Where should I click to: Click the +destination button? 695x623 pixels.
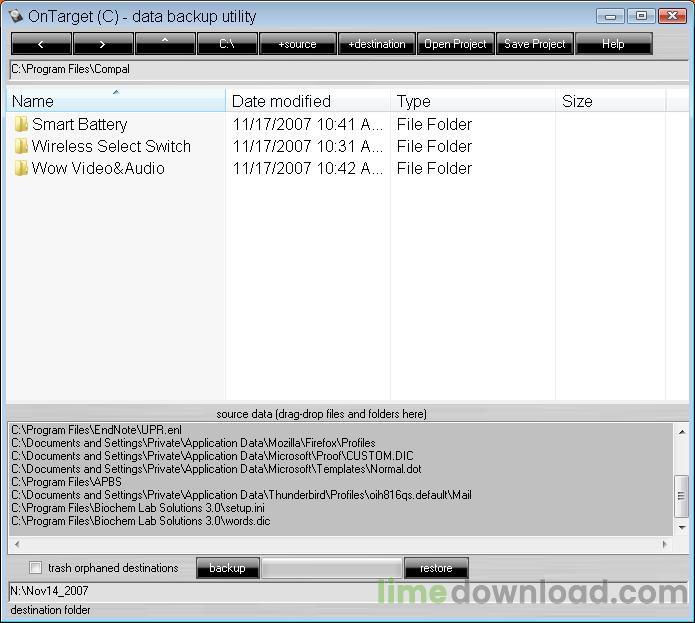pyautogui.click(x=377, y=44)
